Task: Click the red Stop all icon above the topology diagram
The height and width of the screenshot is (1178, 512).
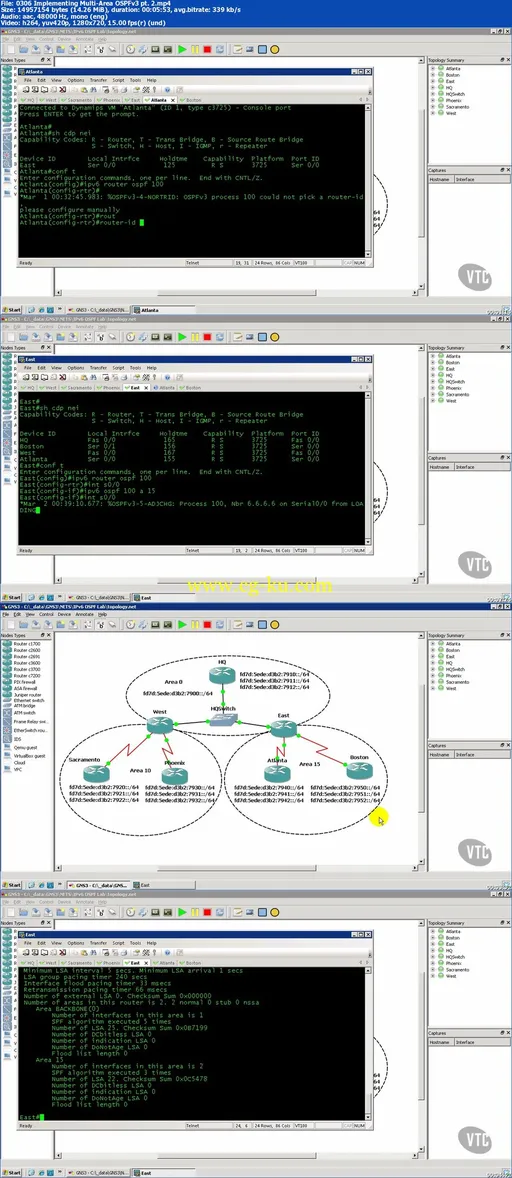Action: click(x=207, y=624)
